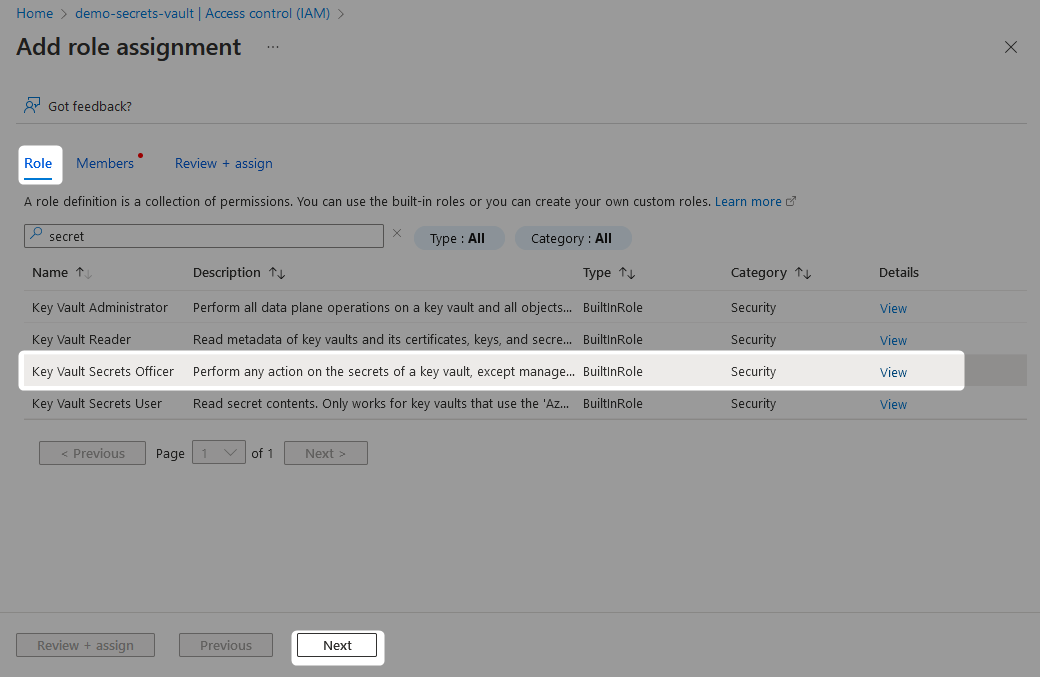
Task: Click the search magnifier icon
Action: [x=36, y=234]
